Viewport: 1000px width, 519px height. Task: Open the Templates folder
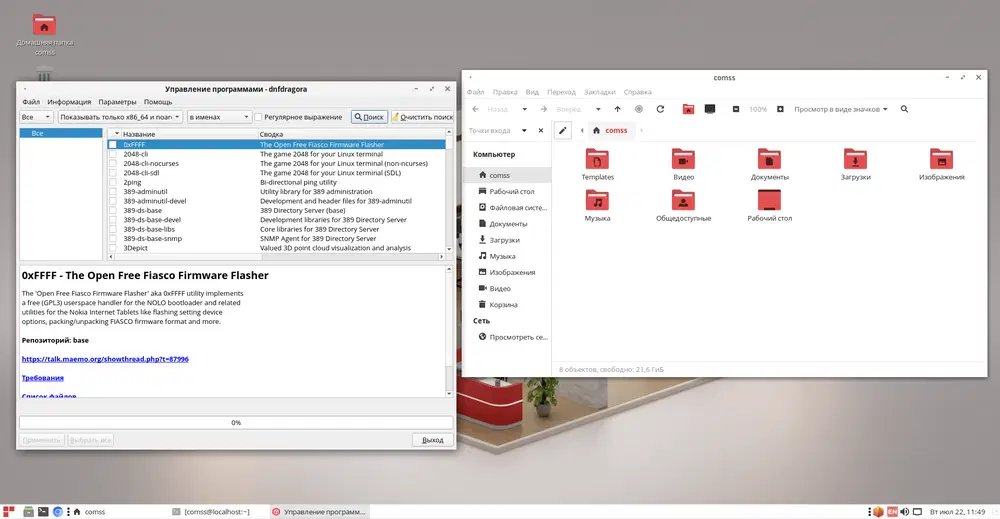point(598,164)
